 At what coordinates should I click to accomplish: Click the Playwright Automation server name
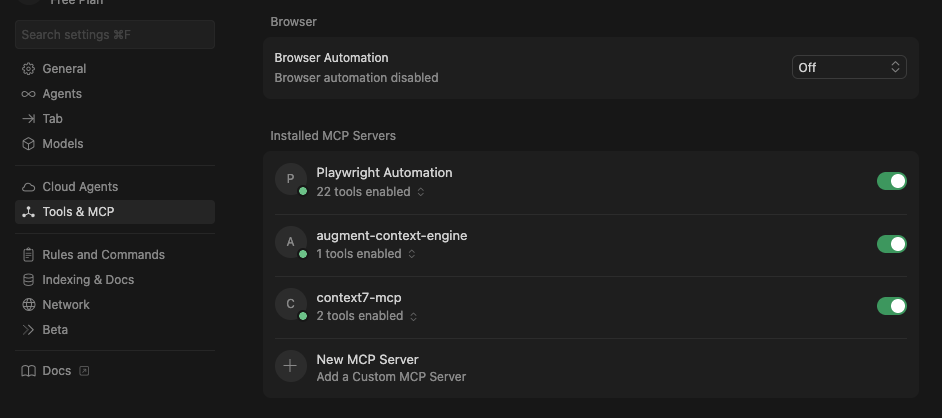(x=384, y=173)
